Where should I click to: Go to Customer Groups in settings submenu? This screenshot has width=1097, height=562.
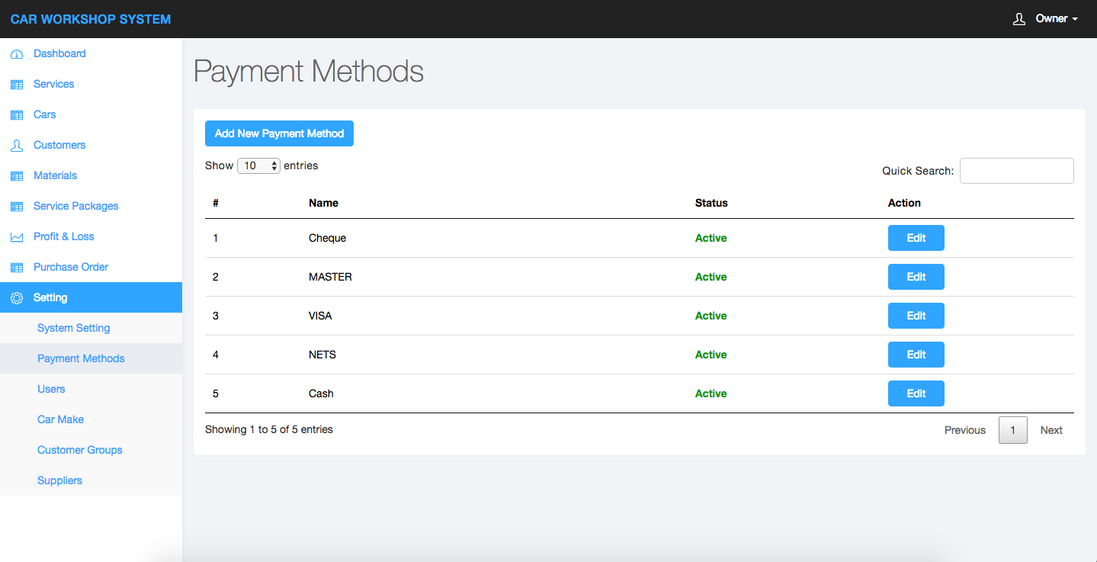tap(80, 450)
